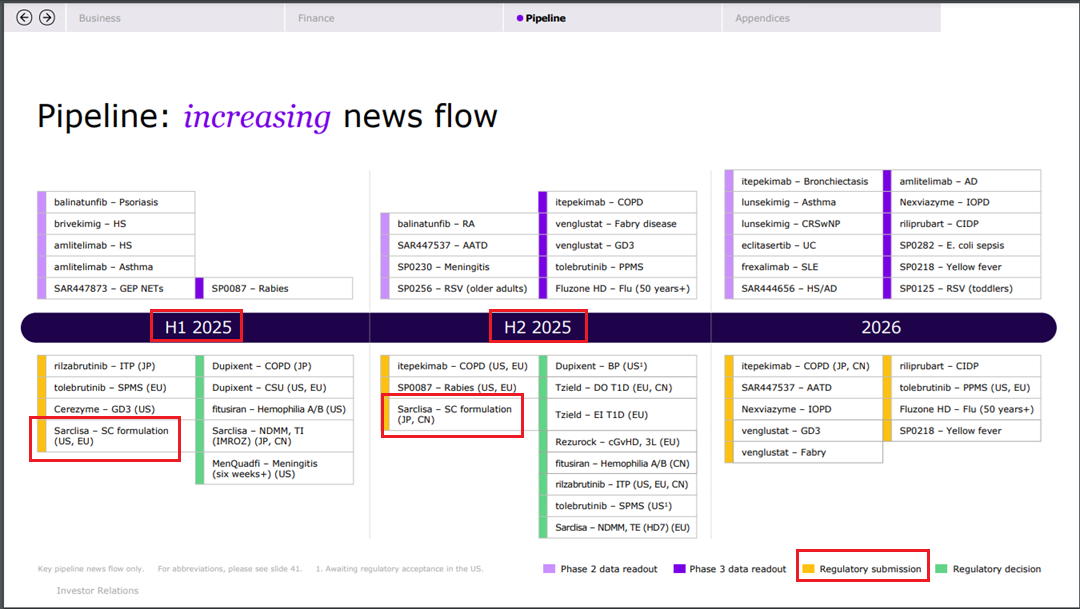Image resolution: width=1080 pixels, height=609 pixels.
Task: Select 'Tzield – DO T1D (EU, CN)' entry
Action: (617, 388)
